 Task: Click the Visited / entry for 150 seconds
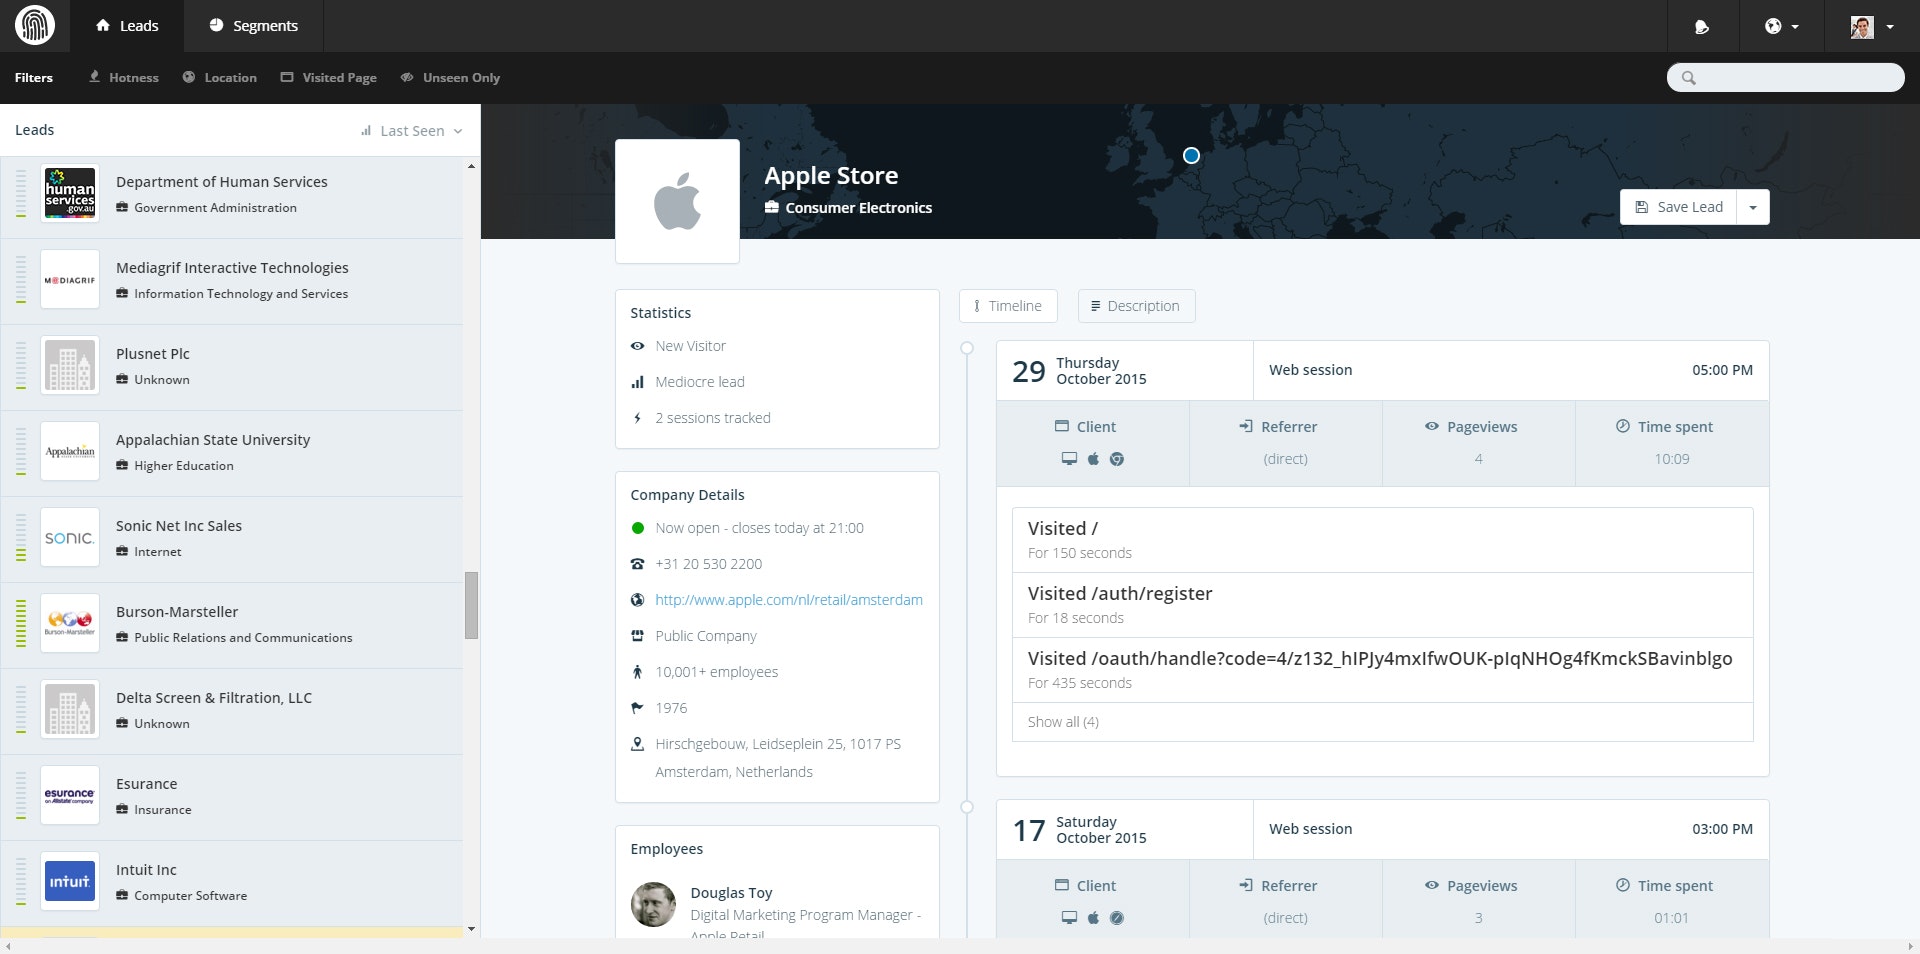(x=1383, y=540)
